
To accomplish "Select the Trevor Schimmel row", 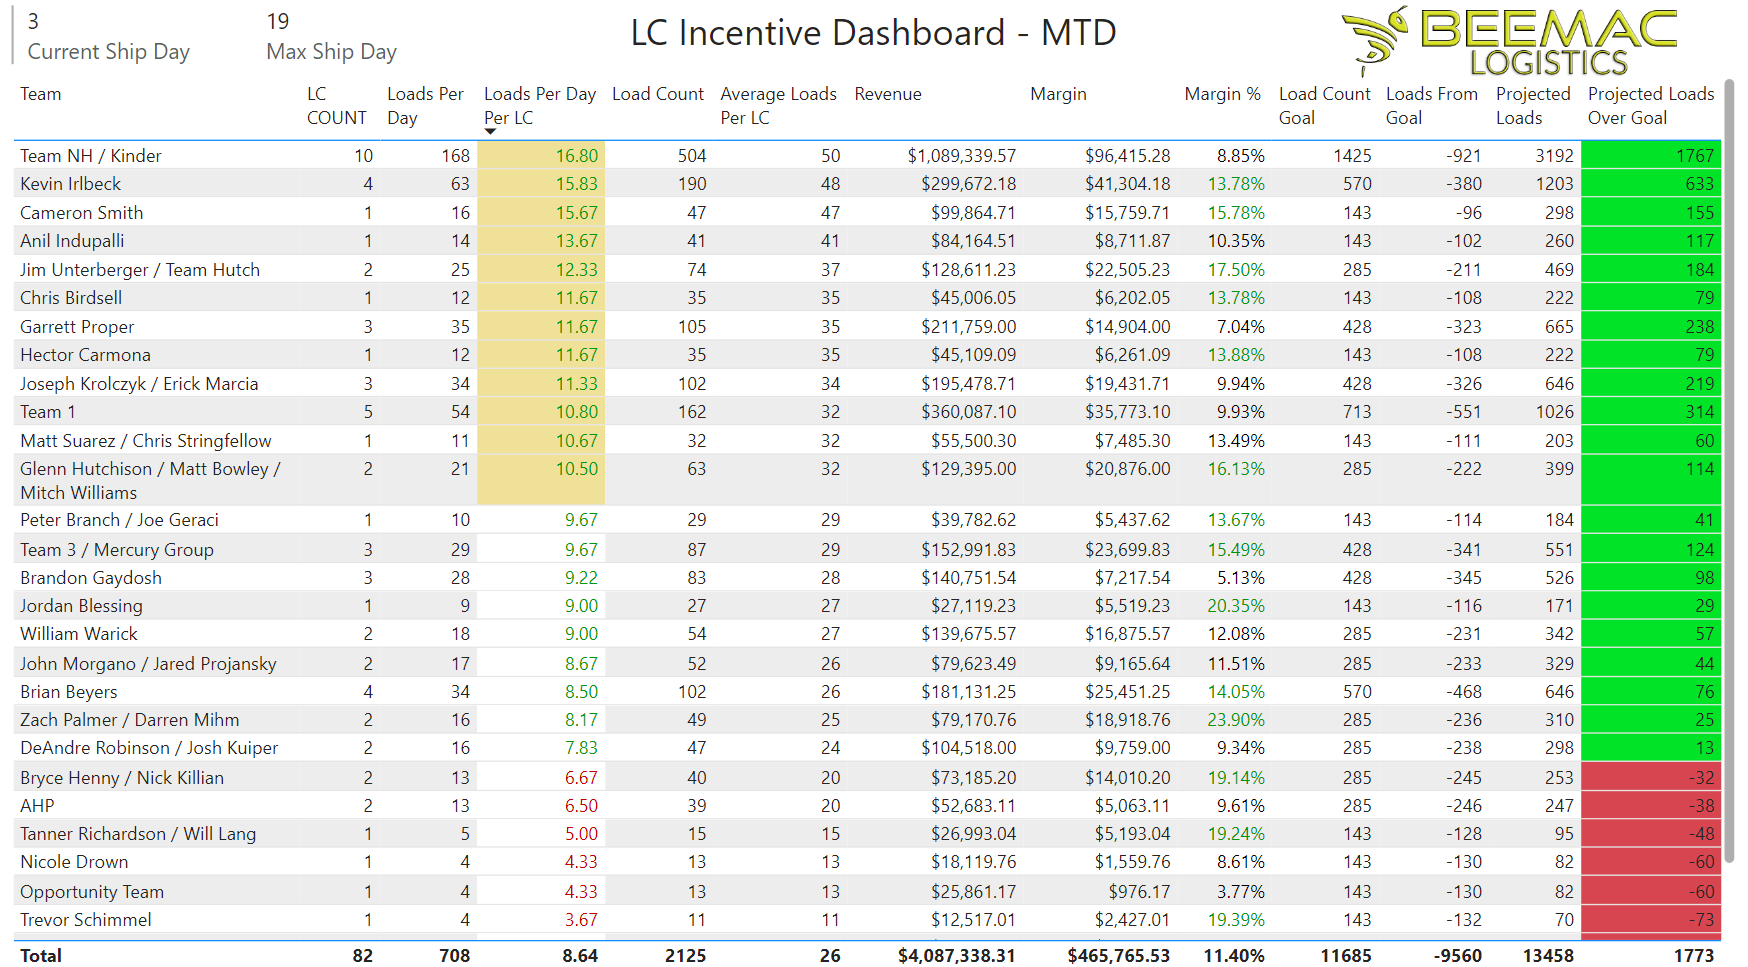I will 867,920.
